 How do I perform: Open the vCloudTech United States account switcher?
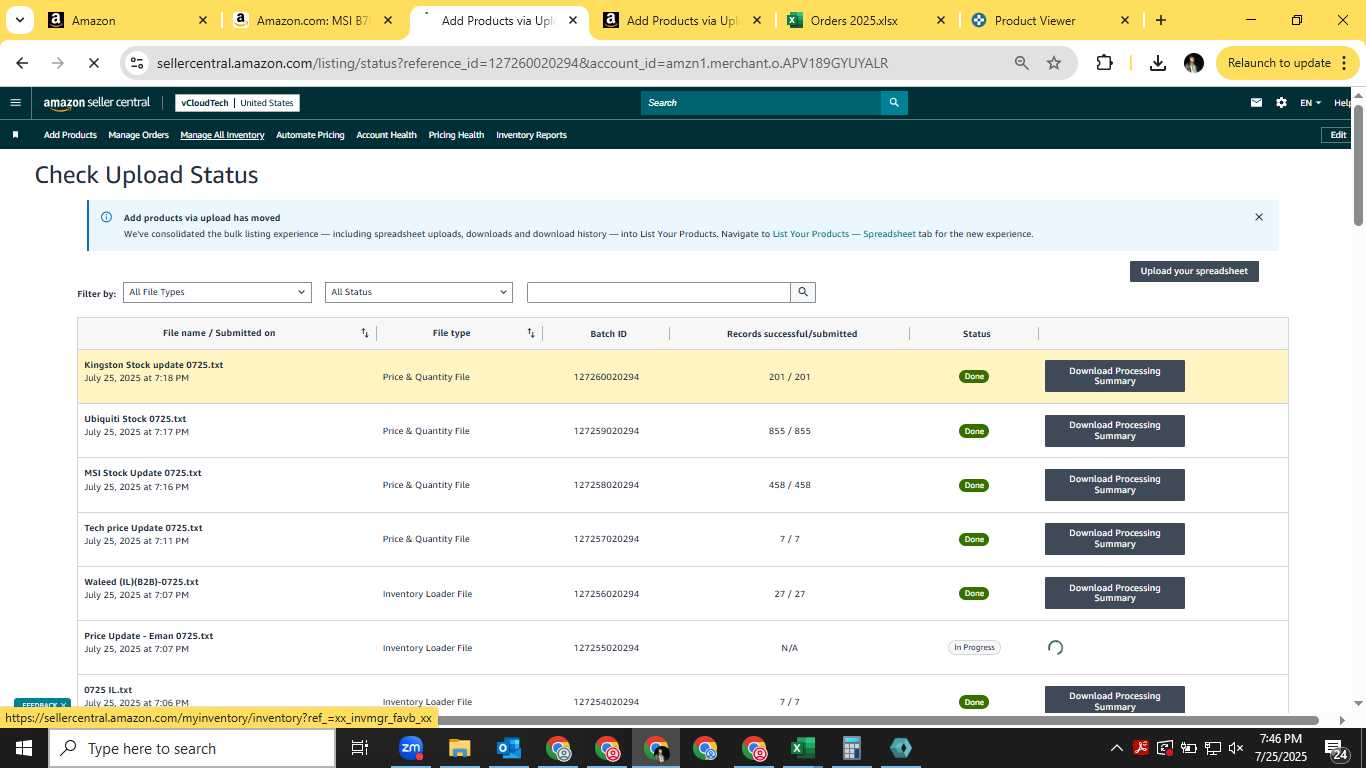(x=237, y=103)
